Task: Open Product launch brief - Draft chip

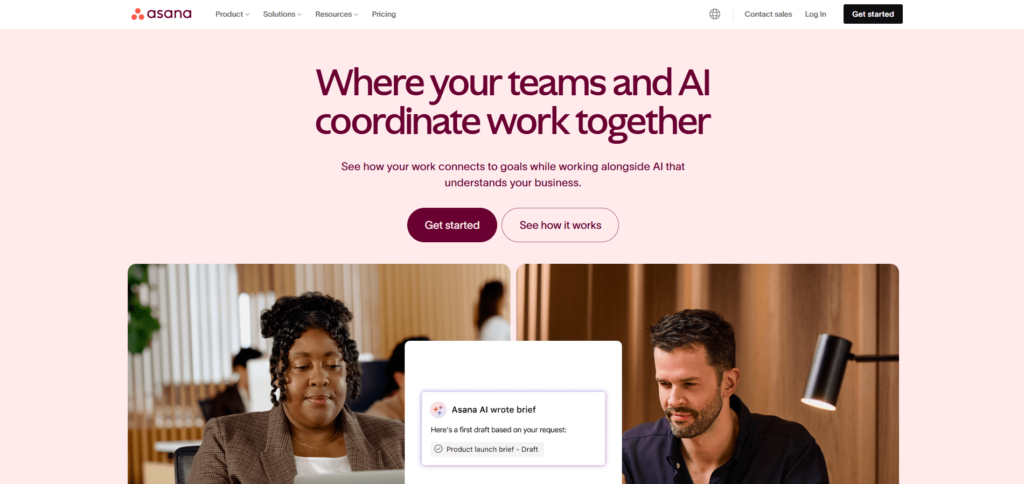Action: coord(487,449)
